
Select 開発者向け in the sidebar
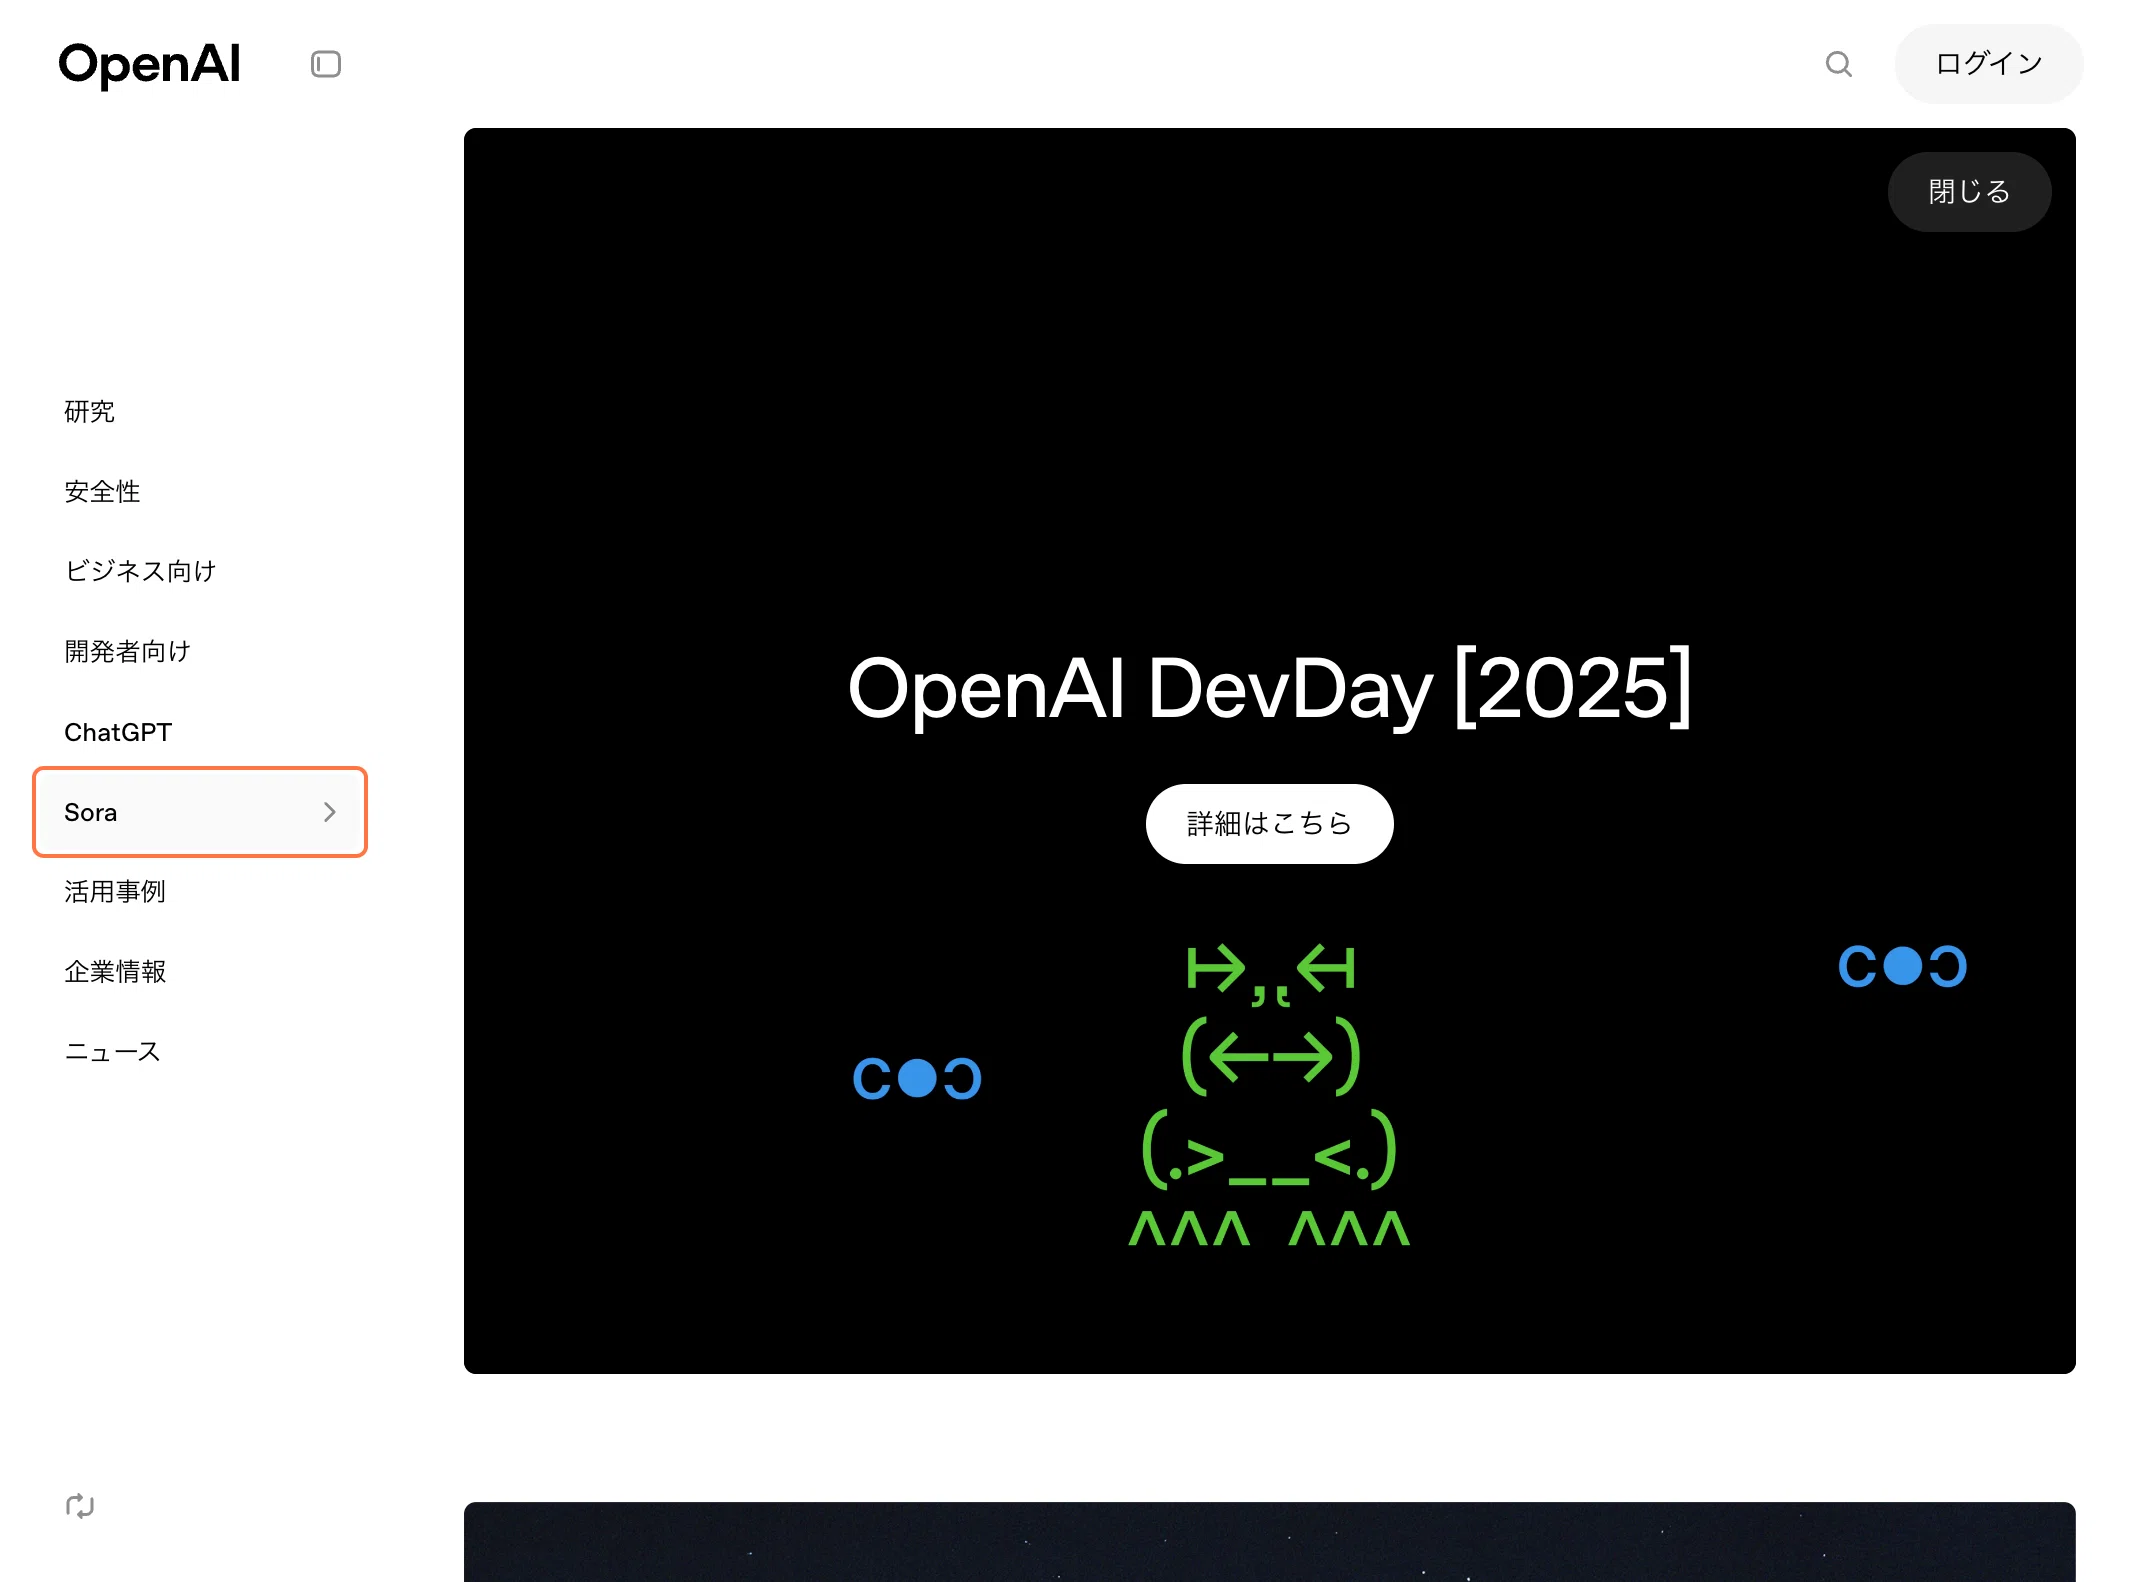click(x=127, y=651)
